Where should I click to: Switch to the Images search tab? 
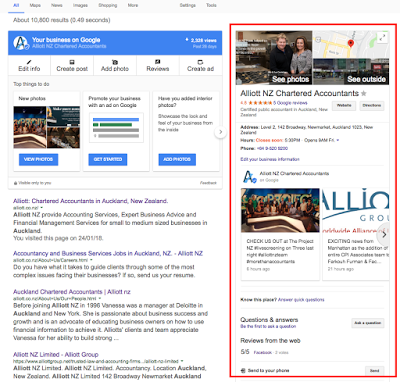pos(80,5)
